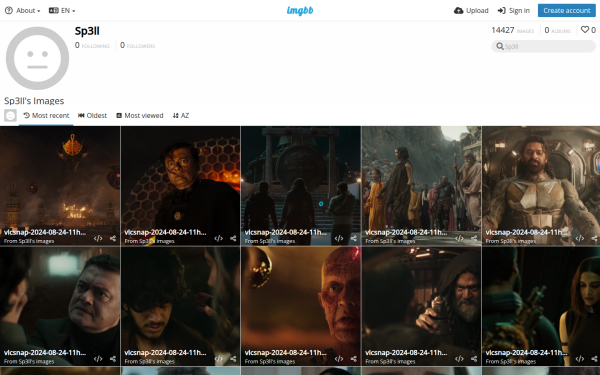Image resolution: width=600 pixels, height=375 pixels.
Task: Switch to the Most viewed tab
Action: point(140,116)
